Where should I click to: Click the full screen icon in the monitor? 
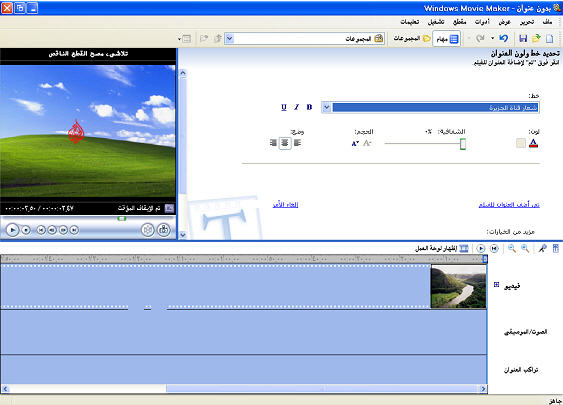click(169, 208)
